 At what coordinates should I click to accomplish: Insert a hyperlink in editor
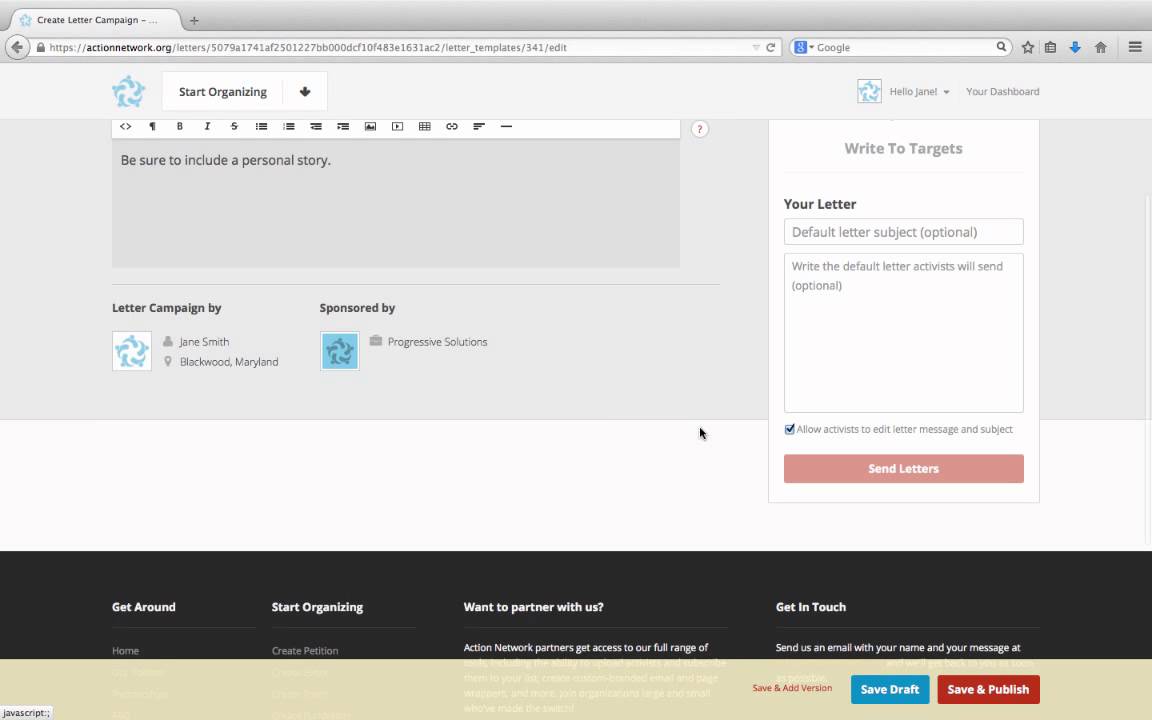[452, 126]
